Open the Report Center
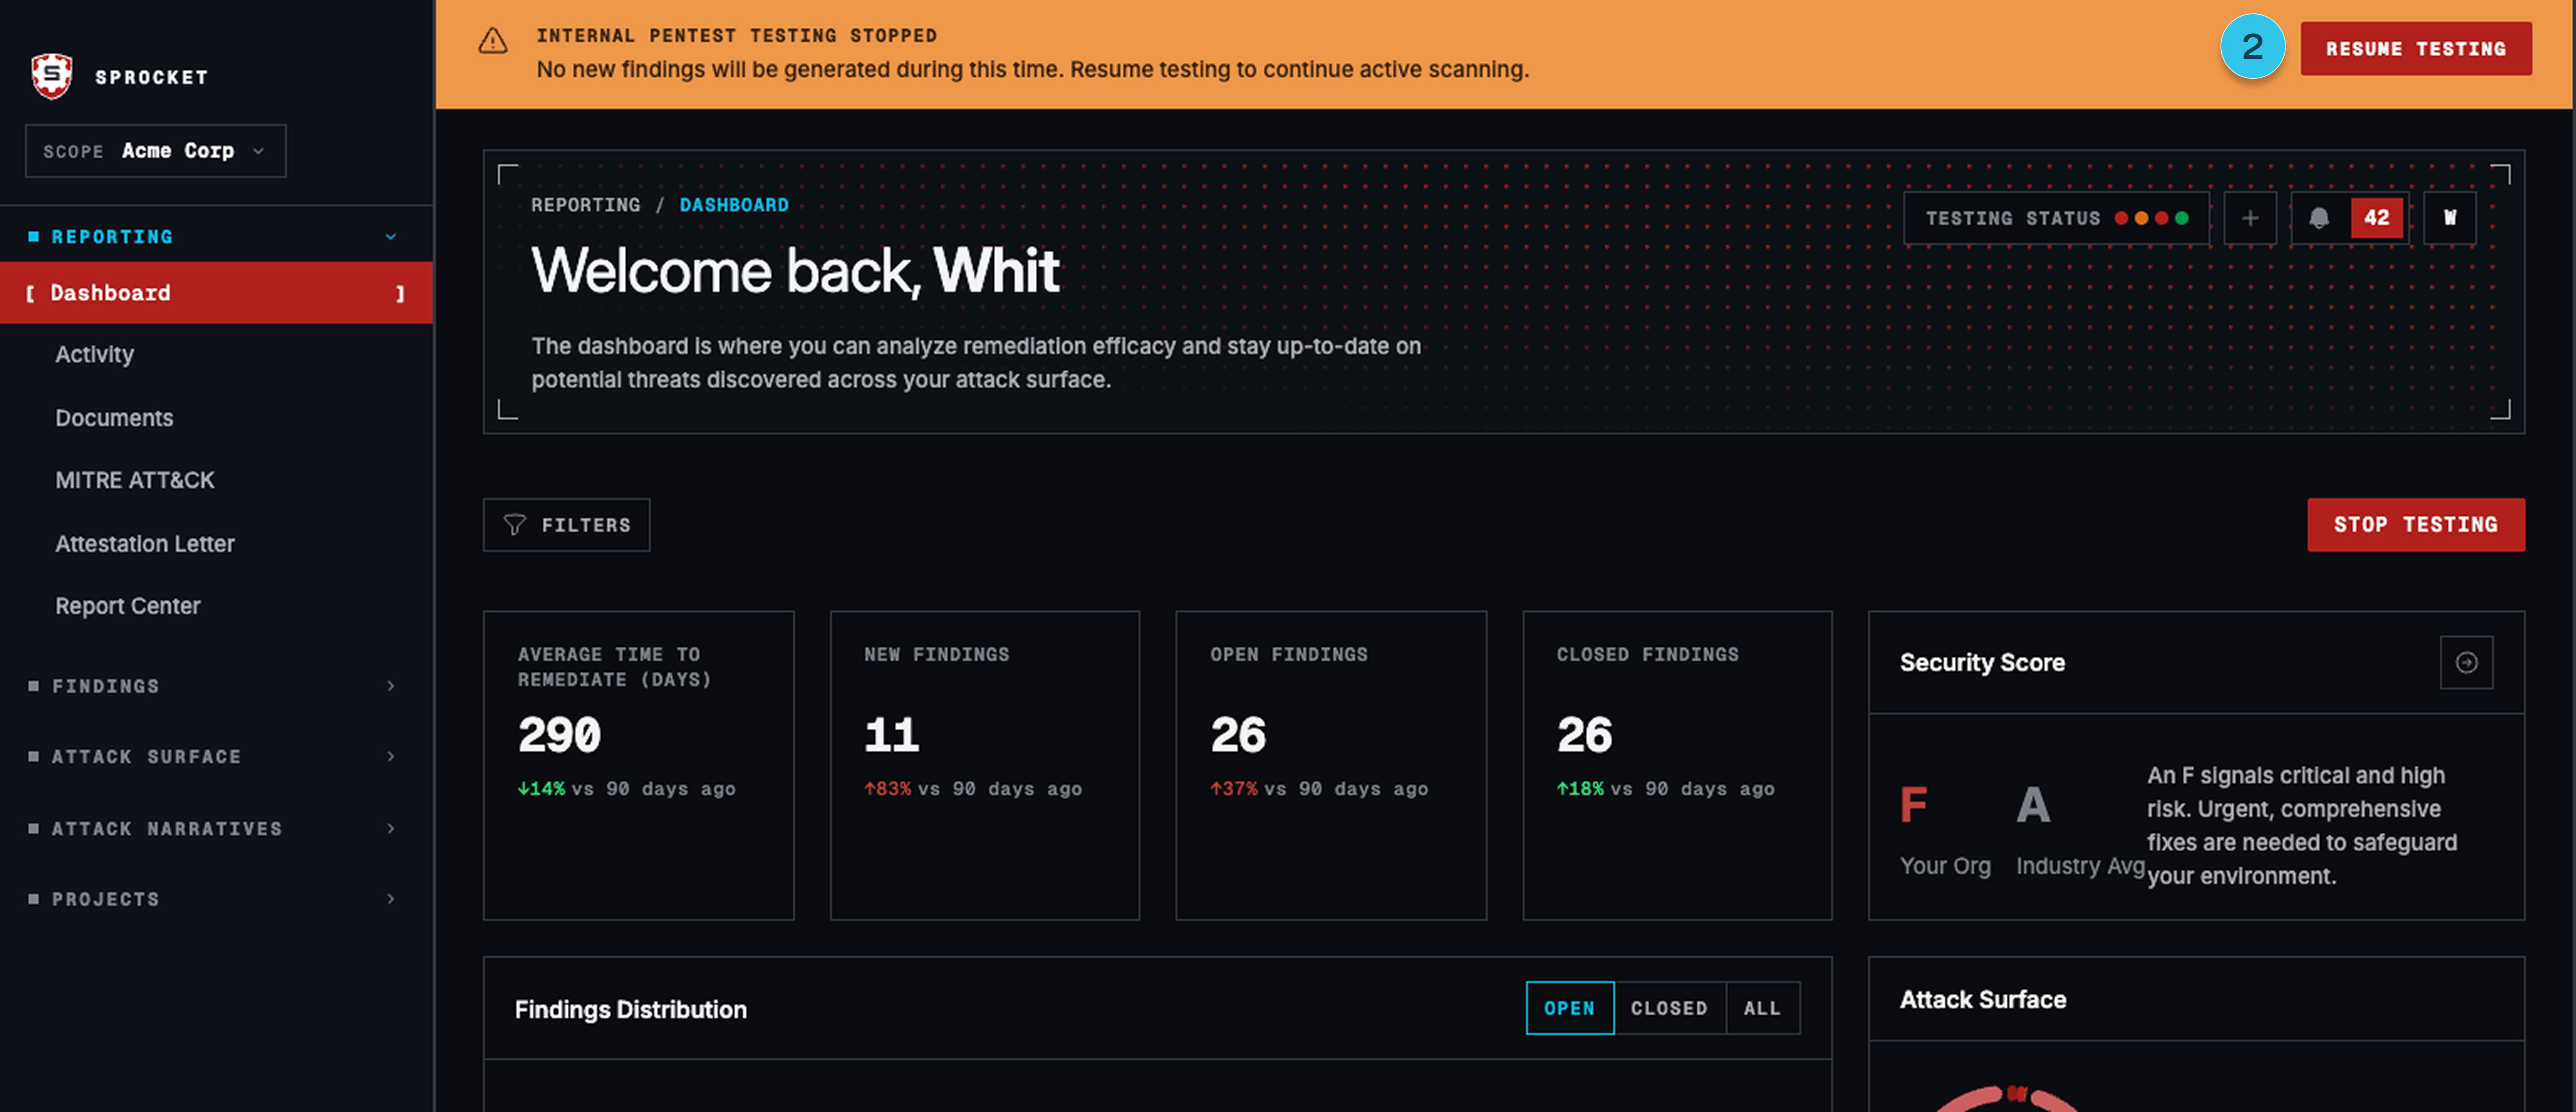2576x1112 pixels. point(128,606)
